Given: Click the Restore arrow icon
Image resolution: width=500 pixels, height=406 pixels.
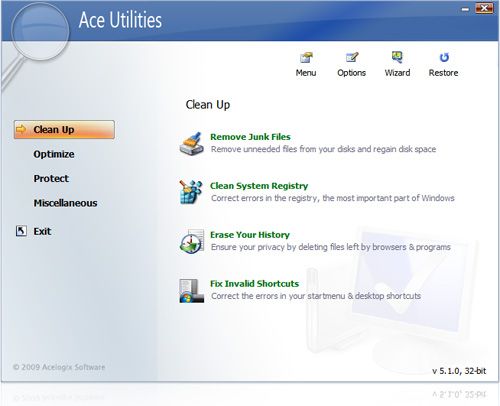Looking at the screenshot, I should click(444, 58).
